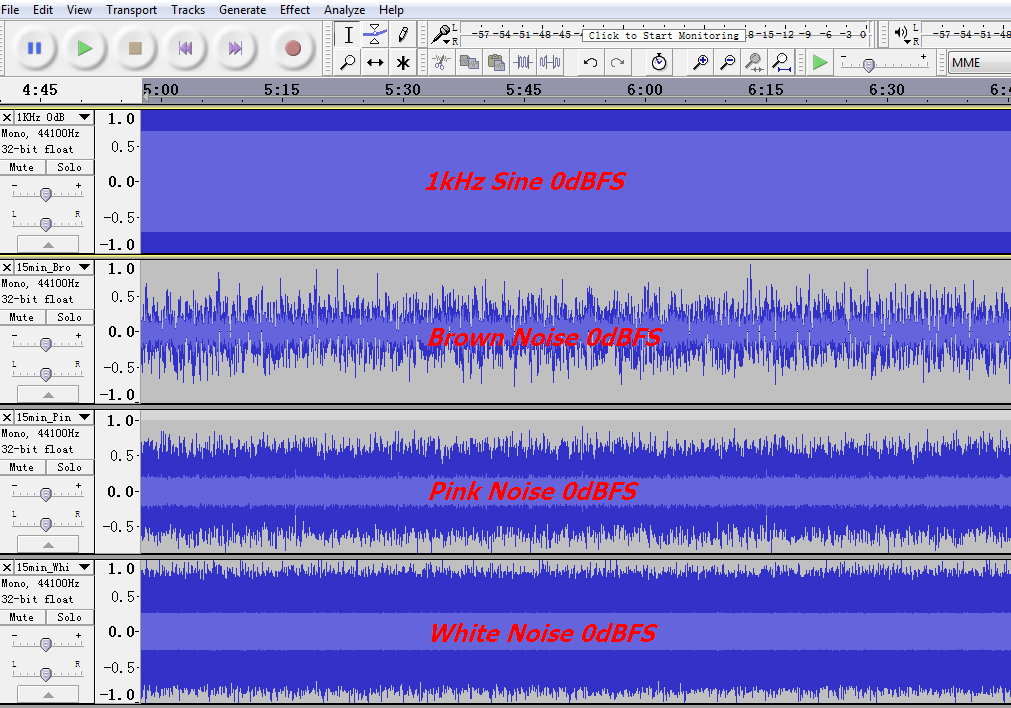Click the recording meter microphone icon

(442, 34)
